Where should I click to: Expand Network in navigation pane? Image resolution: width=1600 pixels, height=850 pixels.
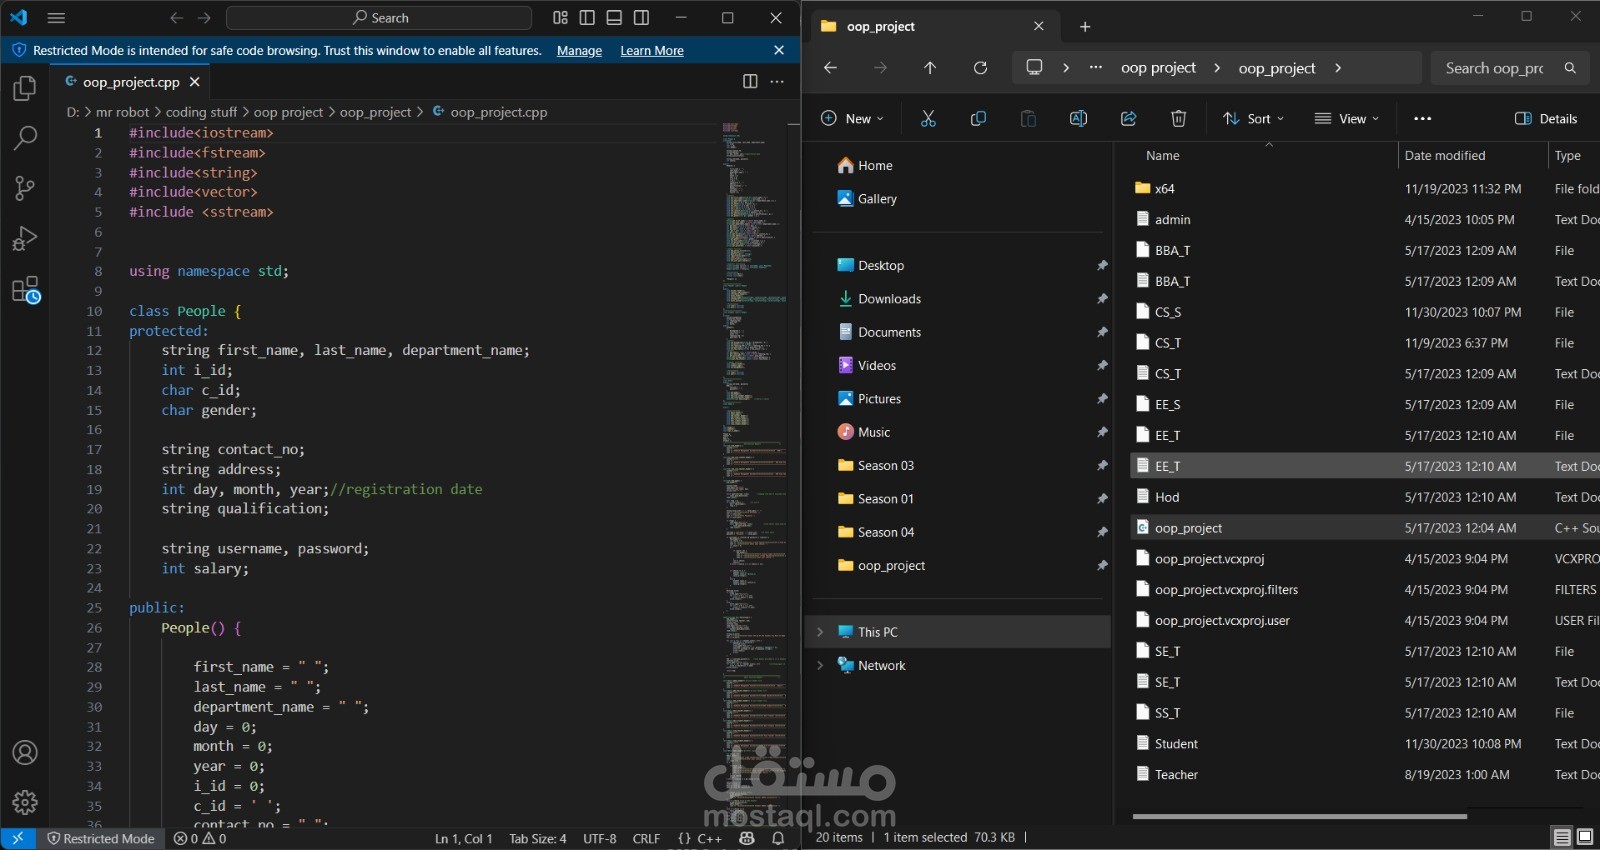point(820,665)
